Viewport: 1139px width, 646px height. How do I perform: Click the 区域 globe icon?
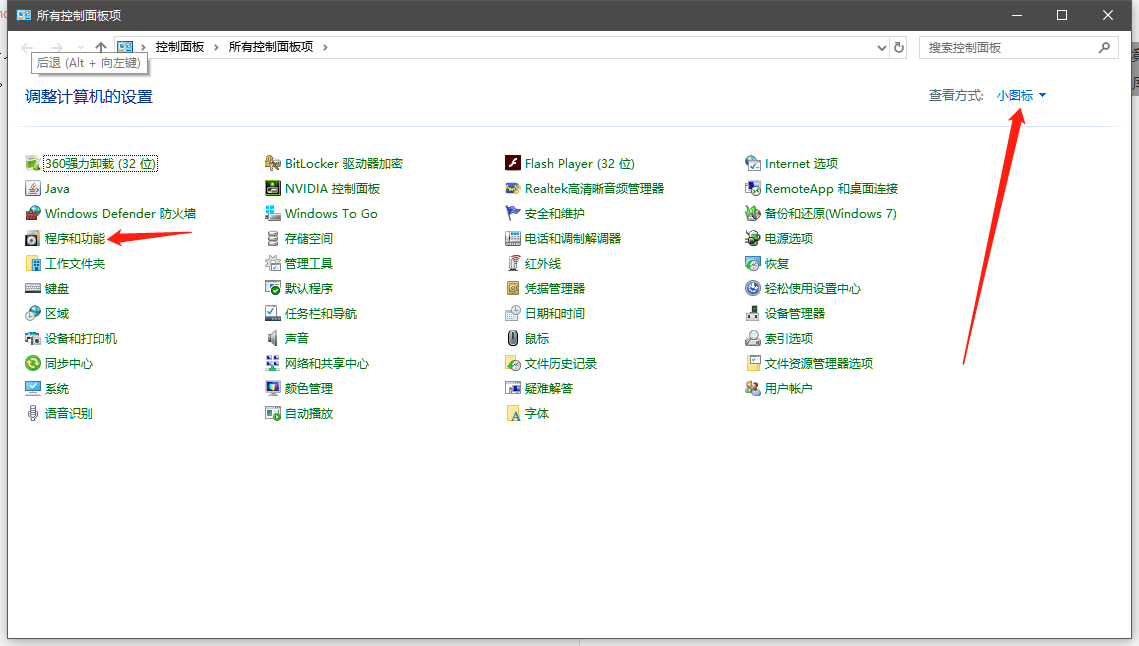pos(33,314)
